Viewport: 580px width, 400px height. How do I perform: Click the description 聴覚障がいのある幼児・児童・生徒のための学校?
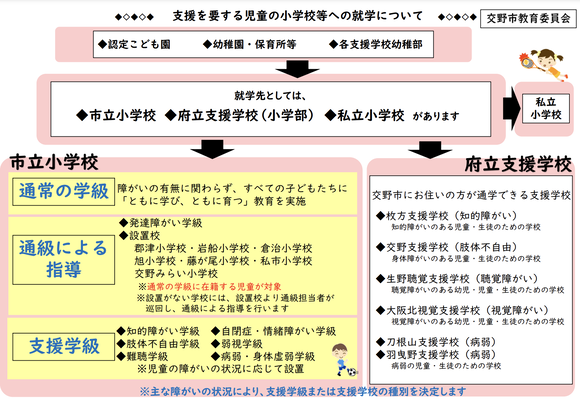point(478,290)
